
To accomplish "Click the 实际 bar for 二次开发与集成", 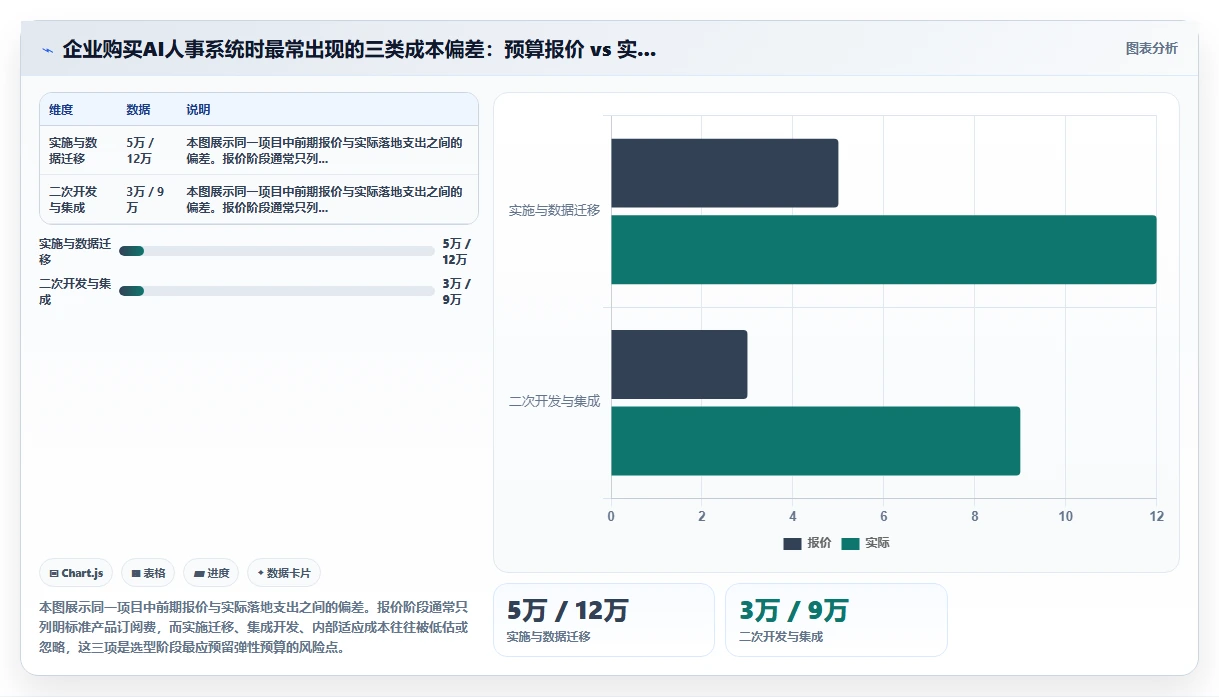I will click(815, 441).
